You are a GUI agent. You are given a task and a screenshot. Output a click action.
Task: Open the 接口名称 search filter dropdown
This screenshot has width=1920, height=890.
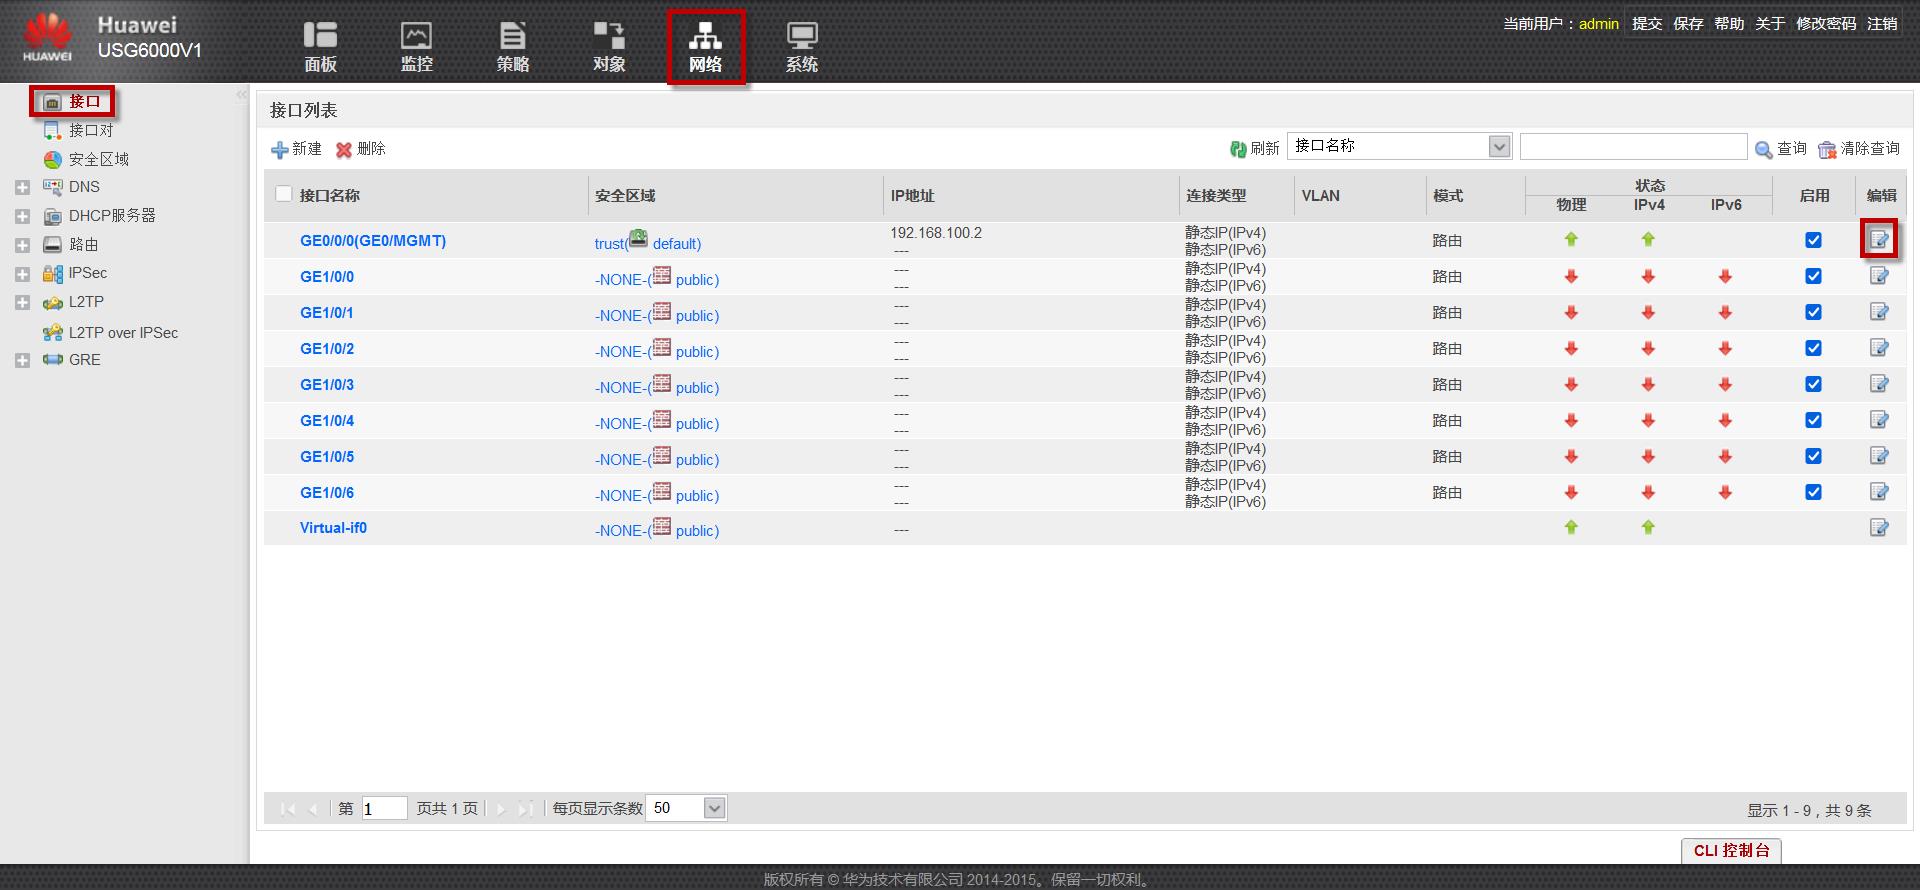(1499, 147)
